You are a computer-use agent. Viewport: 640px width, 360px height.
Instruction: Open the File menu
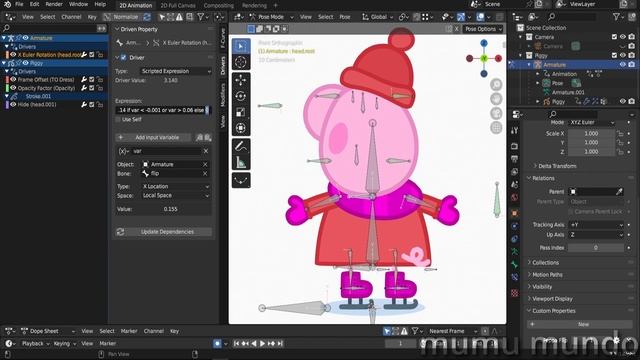(19, 4)
